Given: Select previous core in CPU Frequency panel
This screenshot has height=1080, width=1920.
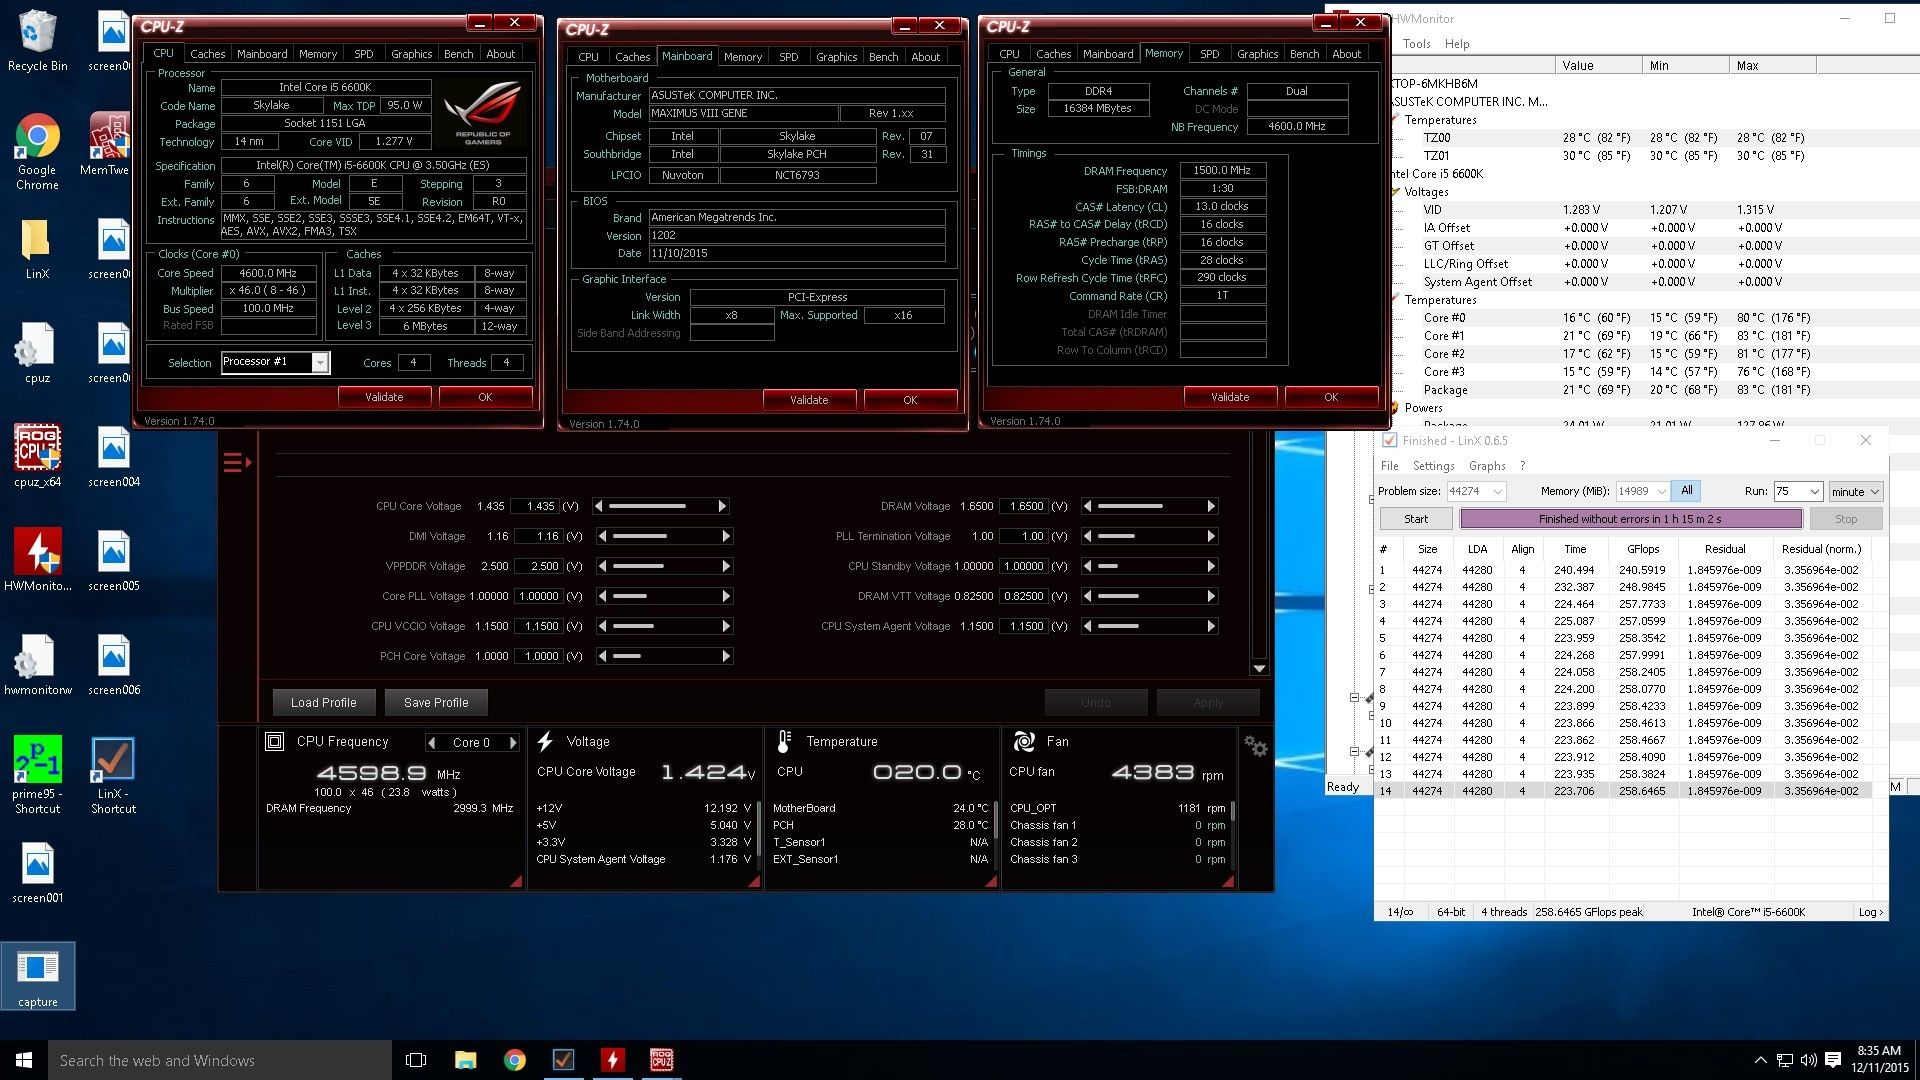Looking at the screenshot, I should [431, 743].
